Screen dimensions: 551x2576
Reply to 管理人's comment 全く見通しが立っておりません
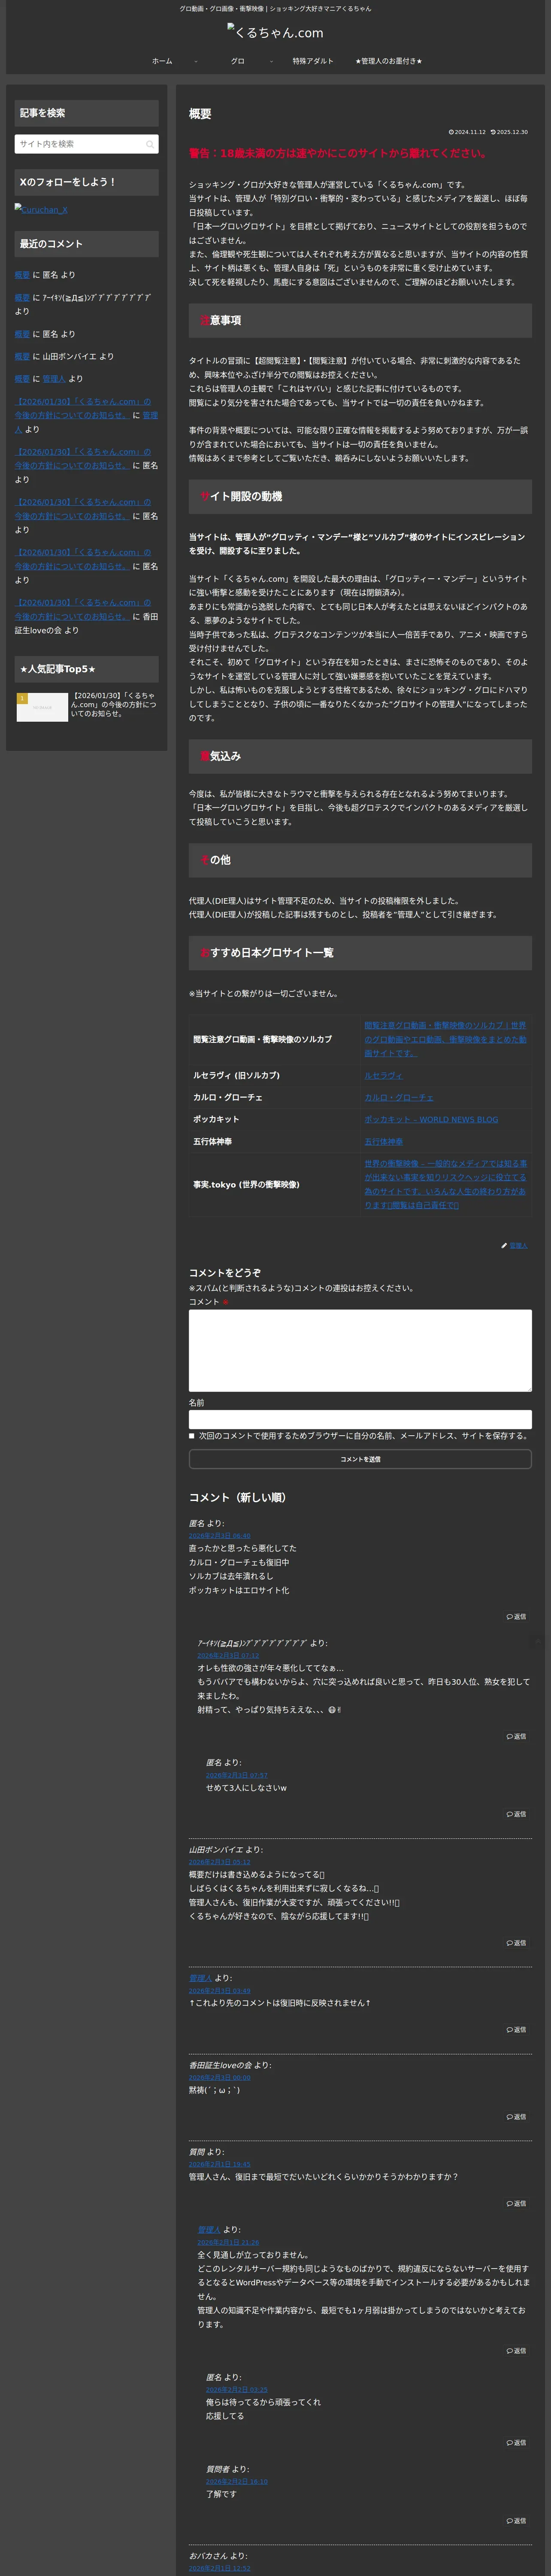516,2351
